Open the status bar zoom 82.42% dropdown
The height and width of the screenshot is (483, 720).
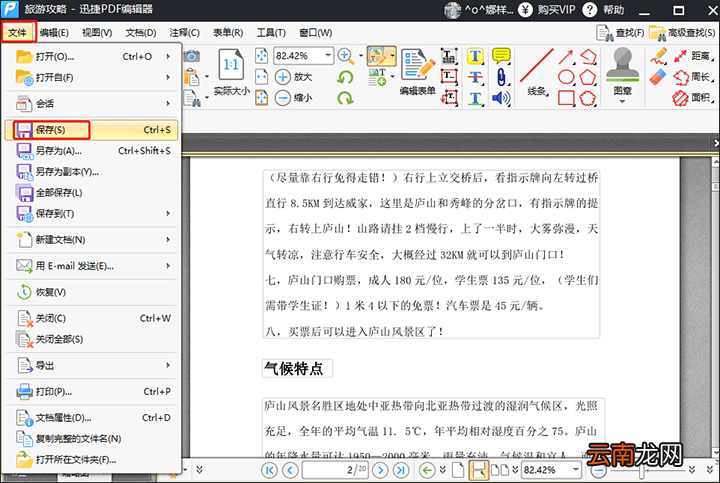575,470
